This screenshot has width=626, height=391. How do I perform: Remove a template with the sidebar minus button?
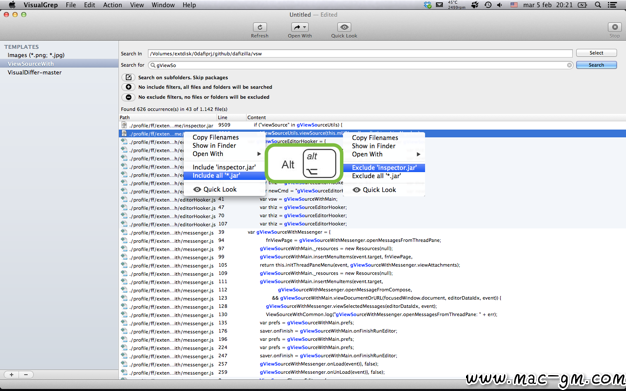tap(26, 375)
